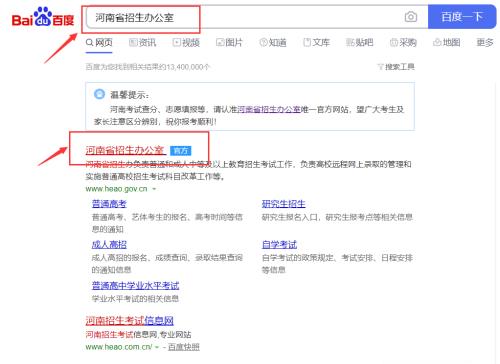Click snippet text 河南招生考试信息网,专业网站

coord(138,334)
